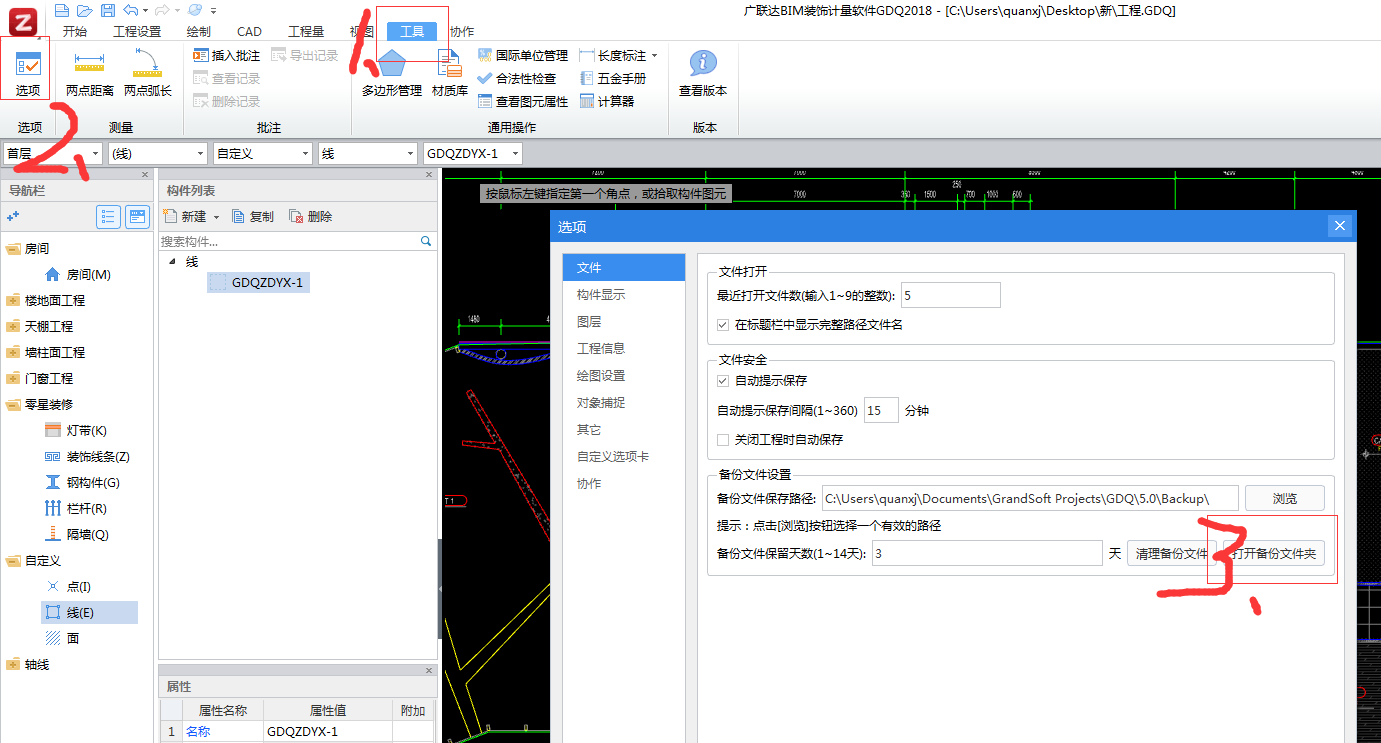The height and width of the screenshot is (743, 1381).
Task: Click the Undo arrow icon
Action: [x=129, y=10]
